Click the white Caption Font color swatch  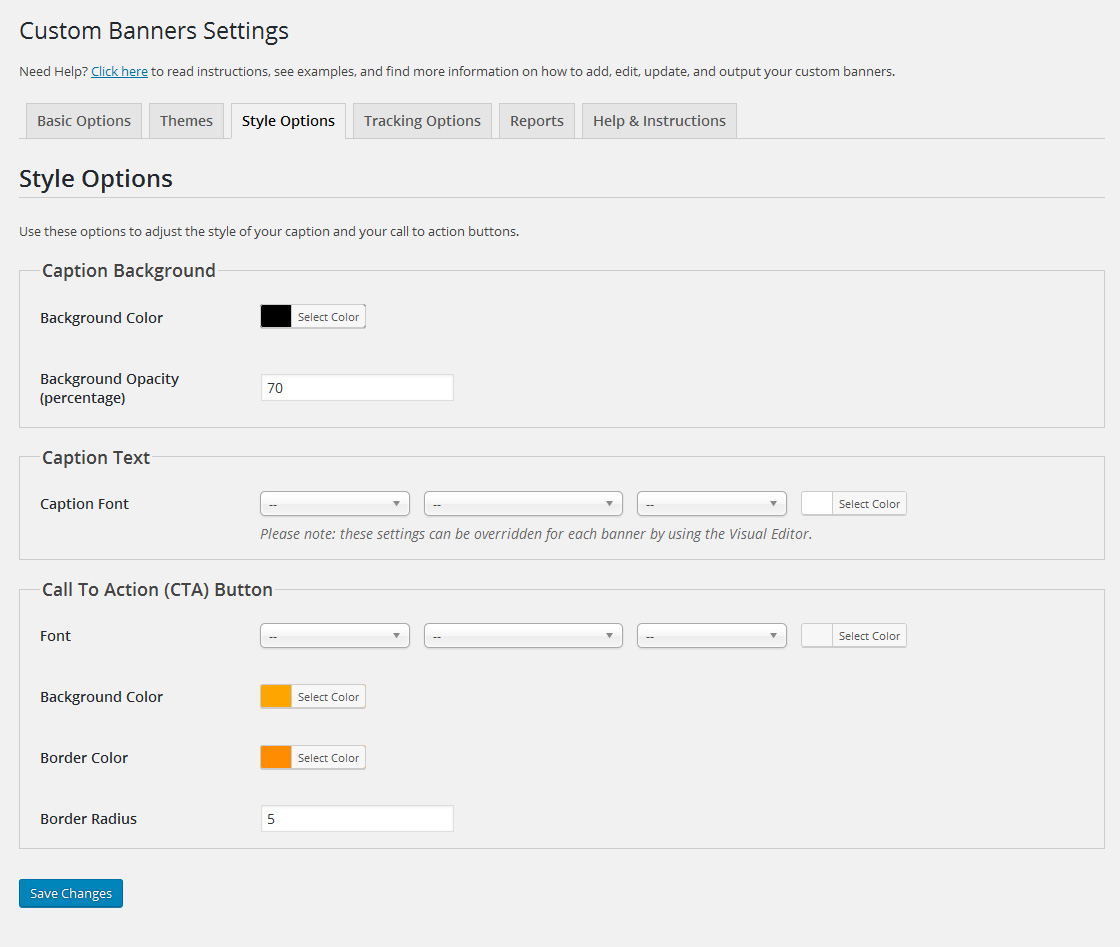(817, 504)
